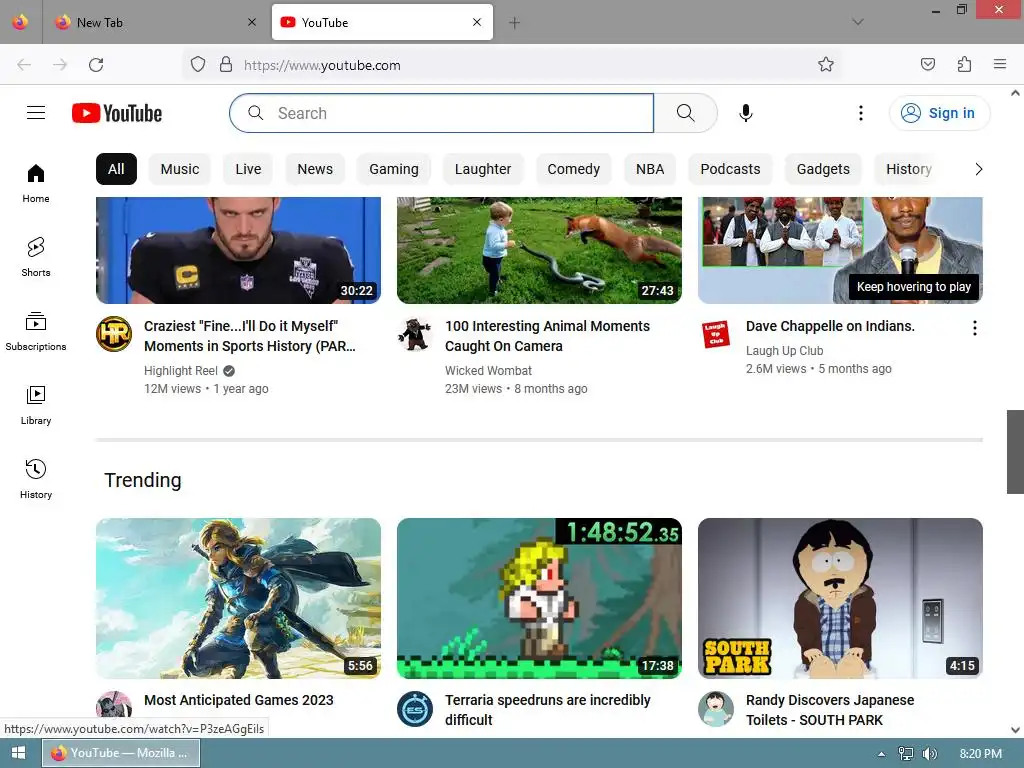This screenshot has height=768, width=1024.
Task: Search with your voice microphone icon
Action: coord(746,113)
